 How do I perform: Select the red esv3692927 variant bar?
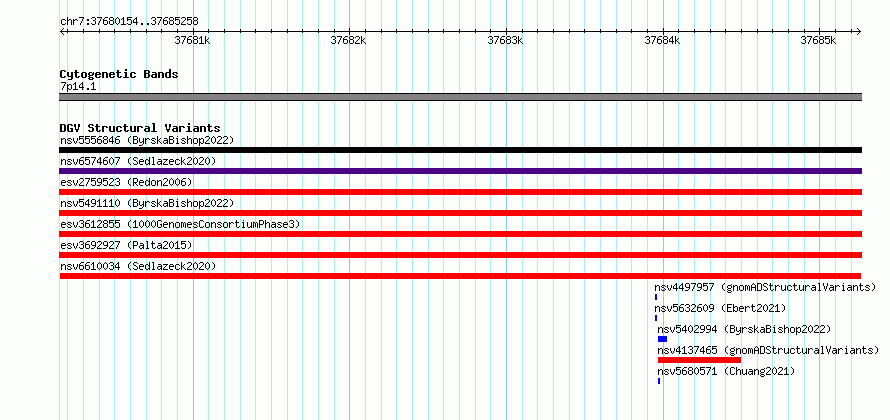click(x=460, y=255)
